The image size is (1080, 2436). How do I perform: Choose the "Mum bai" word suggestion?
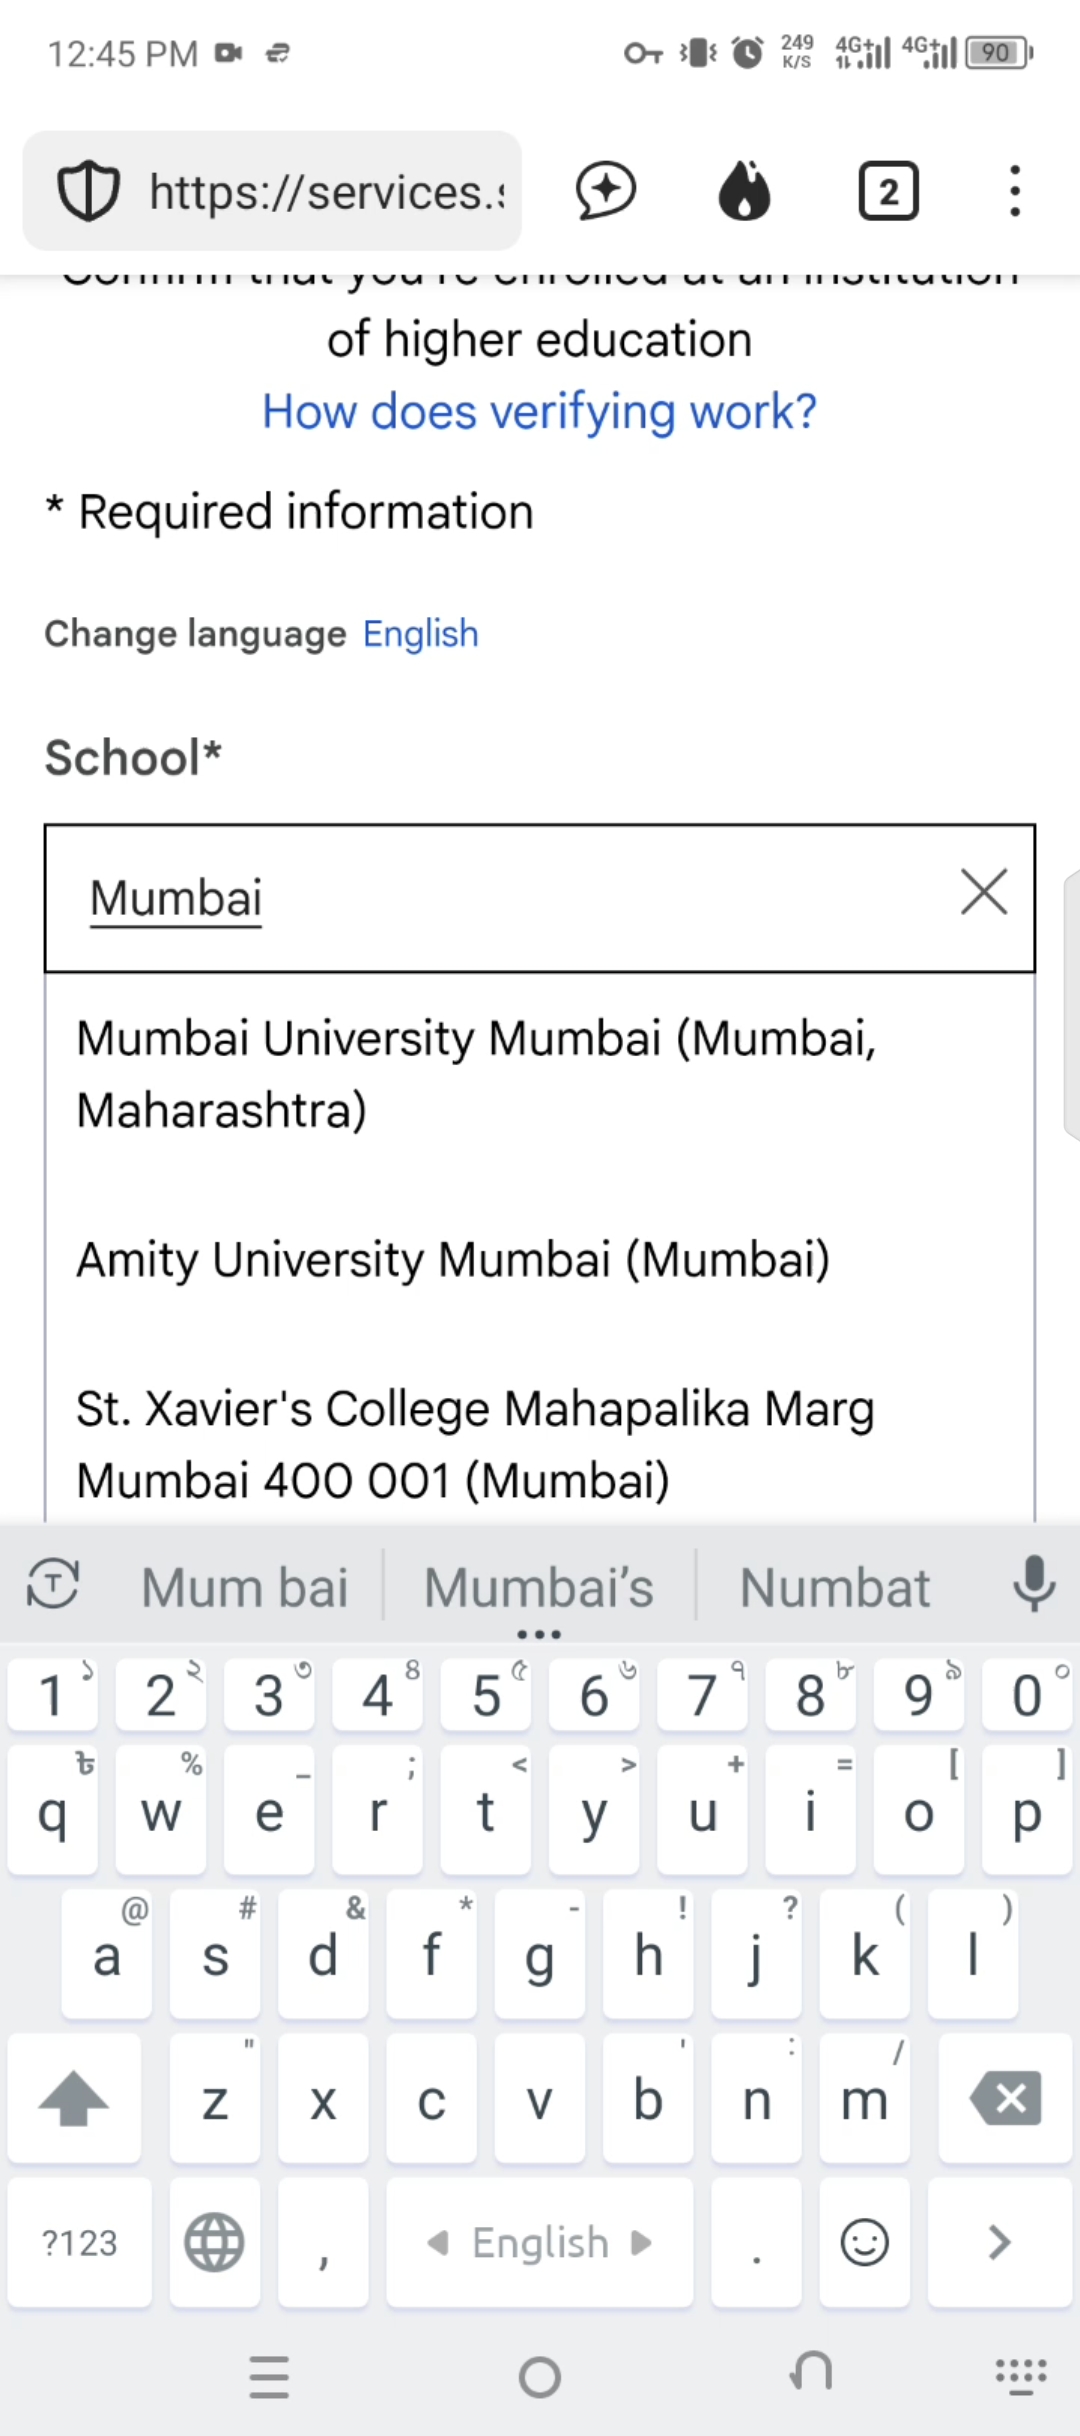245,1587
